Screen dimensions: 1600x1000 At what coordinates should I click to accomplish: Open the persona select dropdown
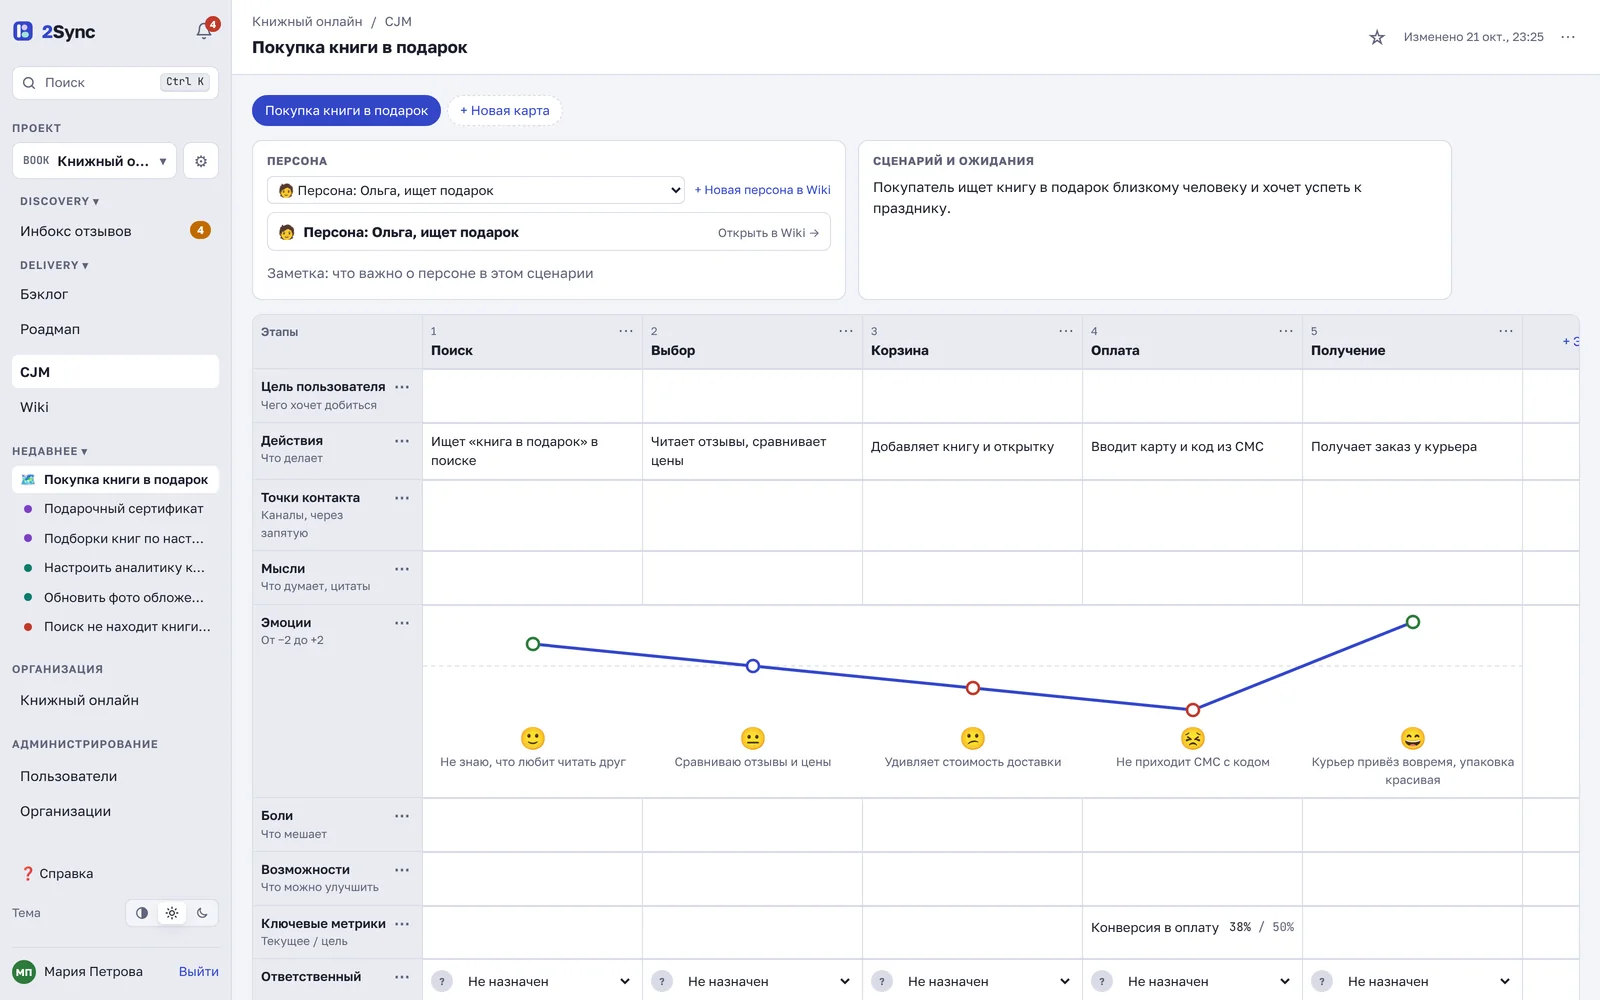476,190
